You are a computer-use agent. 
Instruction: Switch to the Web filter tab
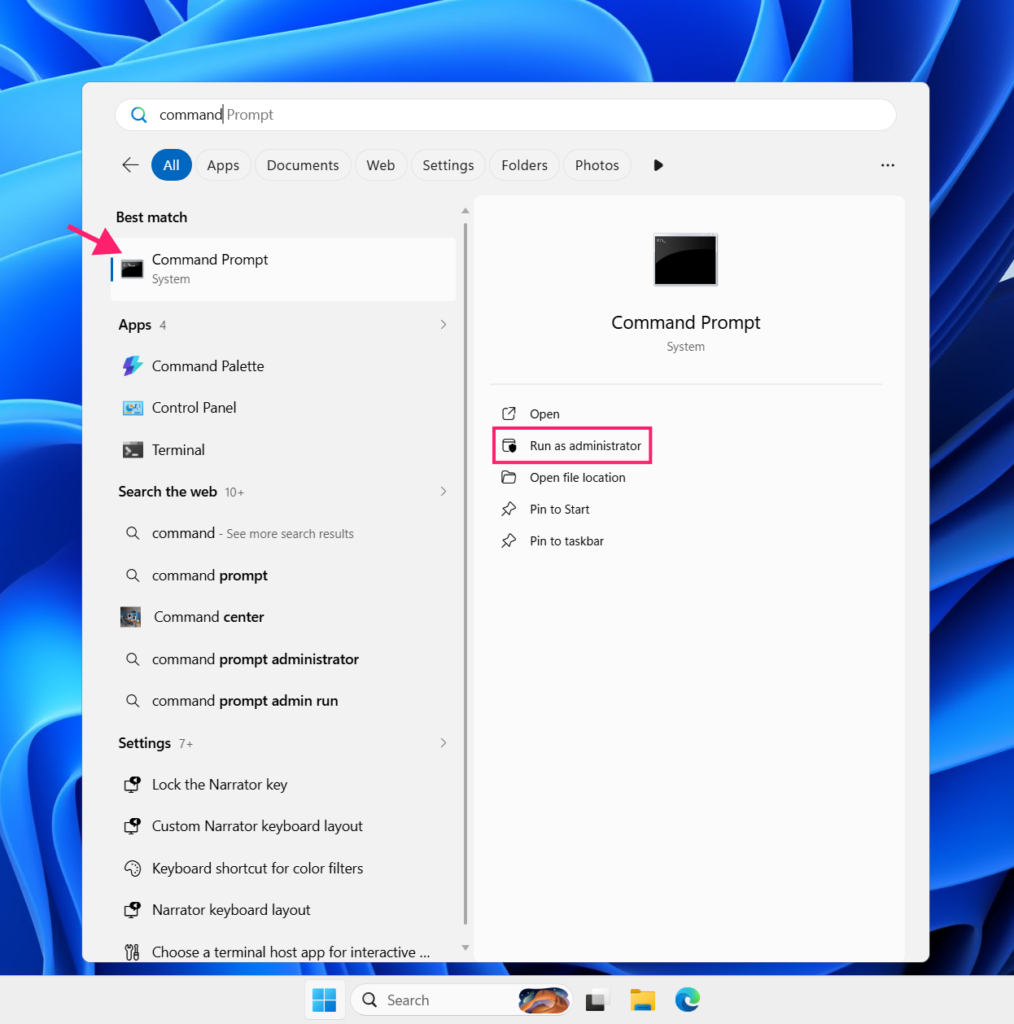pyautogui.click(x=381, y=165)
